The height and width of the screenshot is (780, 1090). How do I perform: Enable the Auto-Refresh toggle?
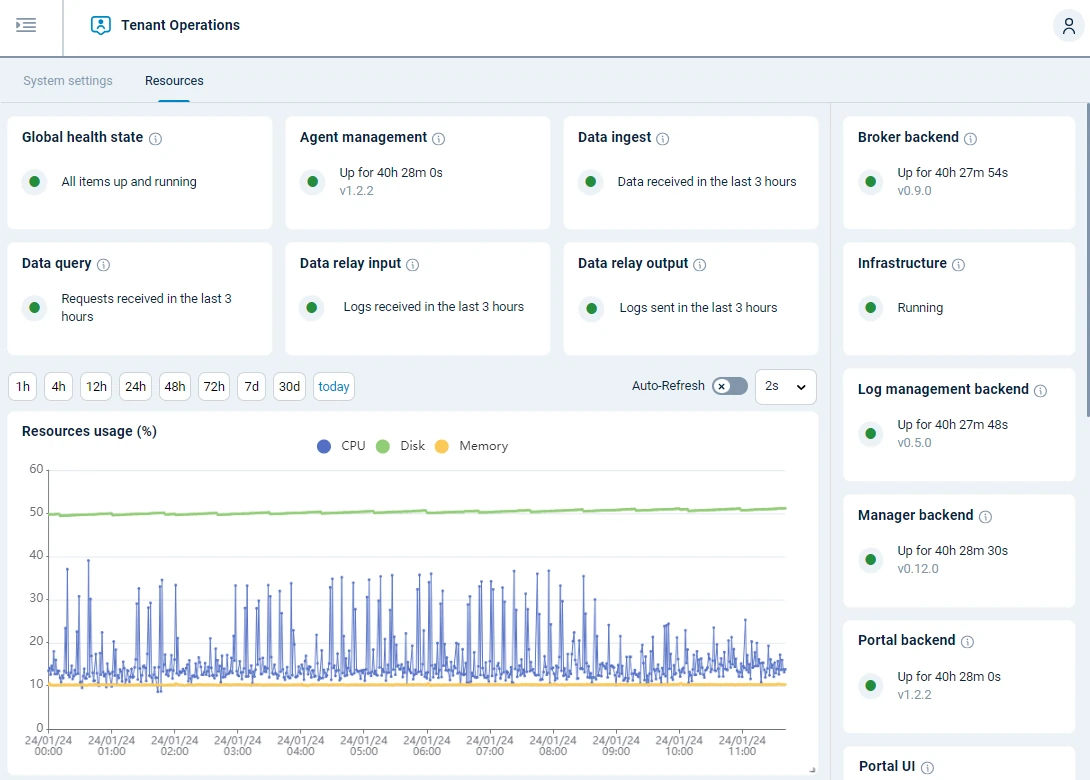pos(729,386)
